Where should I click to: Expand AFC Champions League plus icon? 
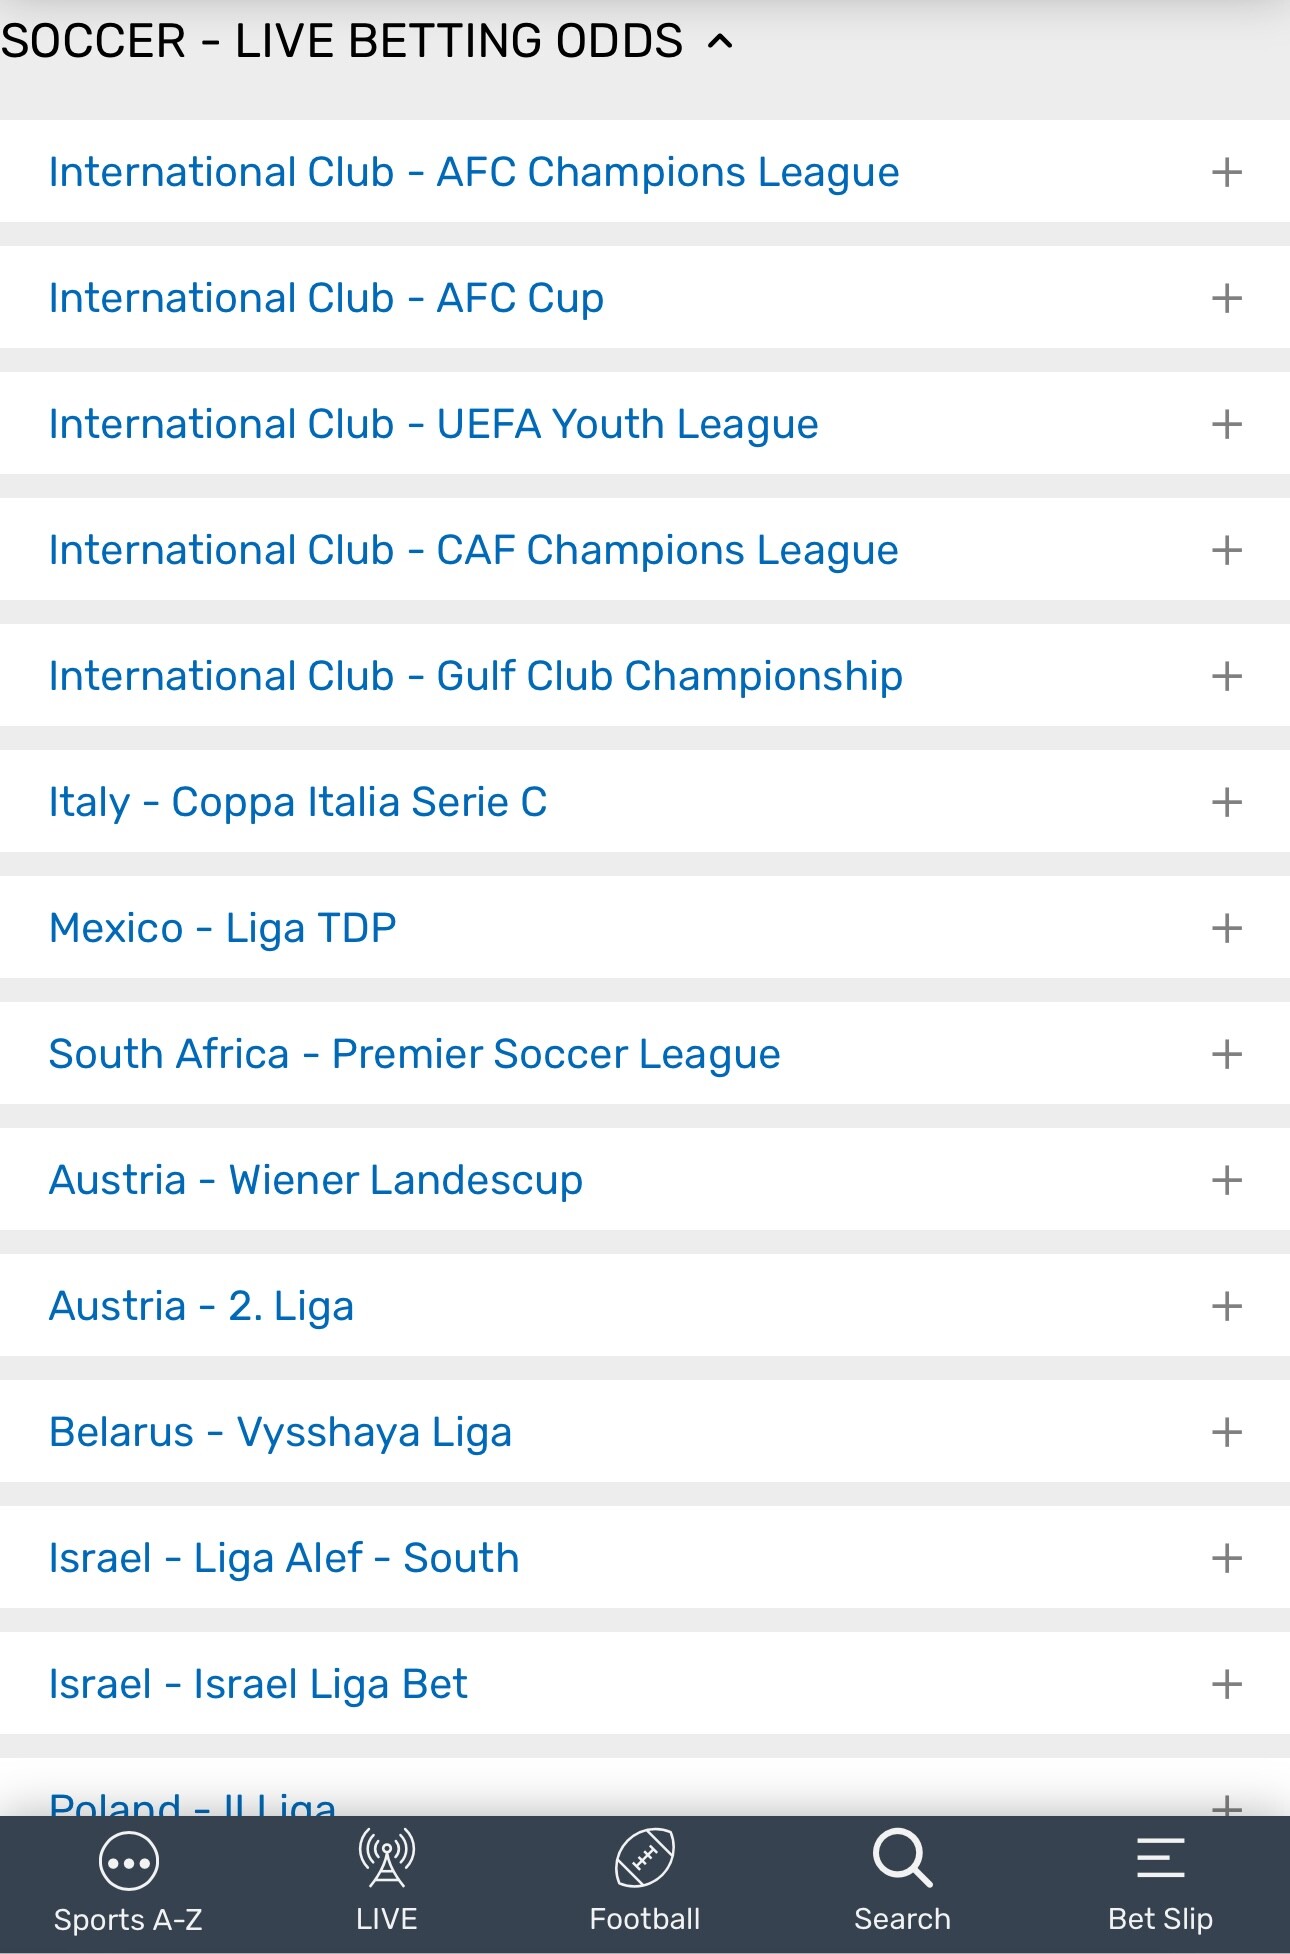pyautogui.click(x=1227, y=173)
